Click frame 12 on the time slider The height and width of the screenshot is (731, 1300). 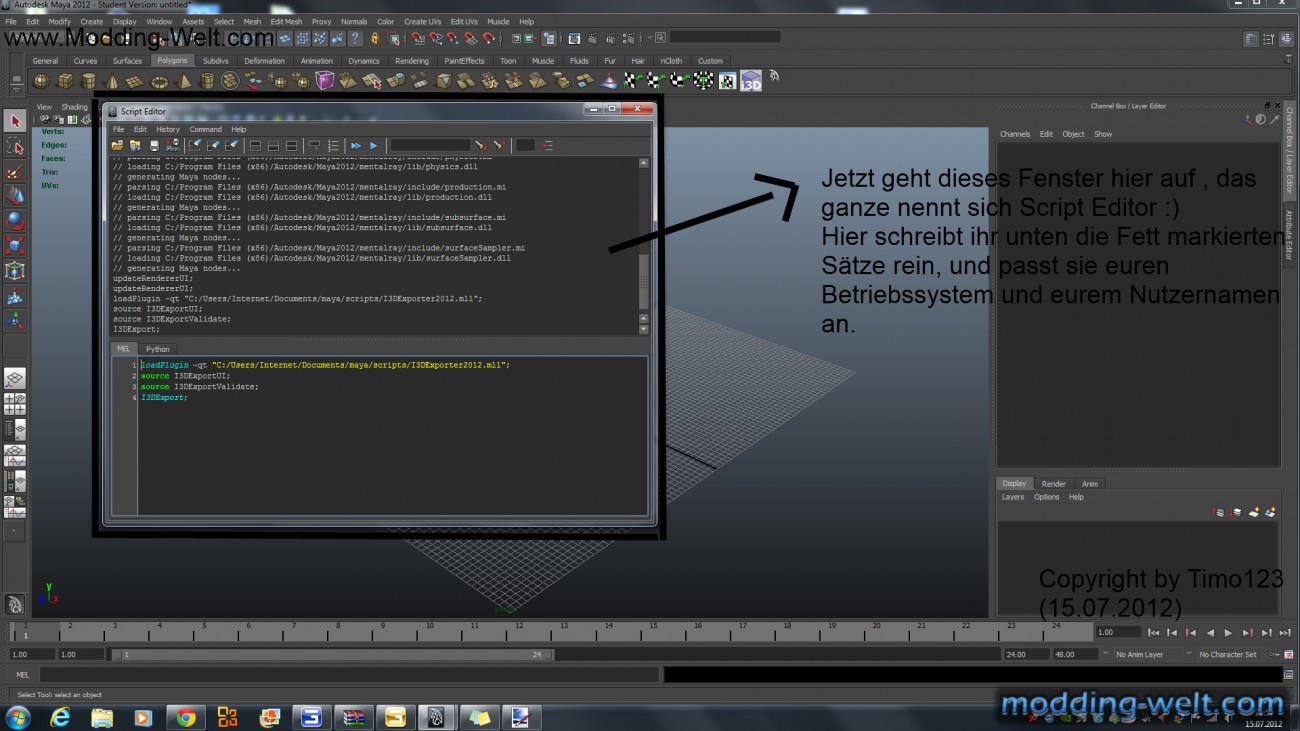519,631
